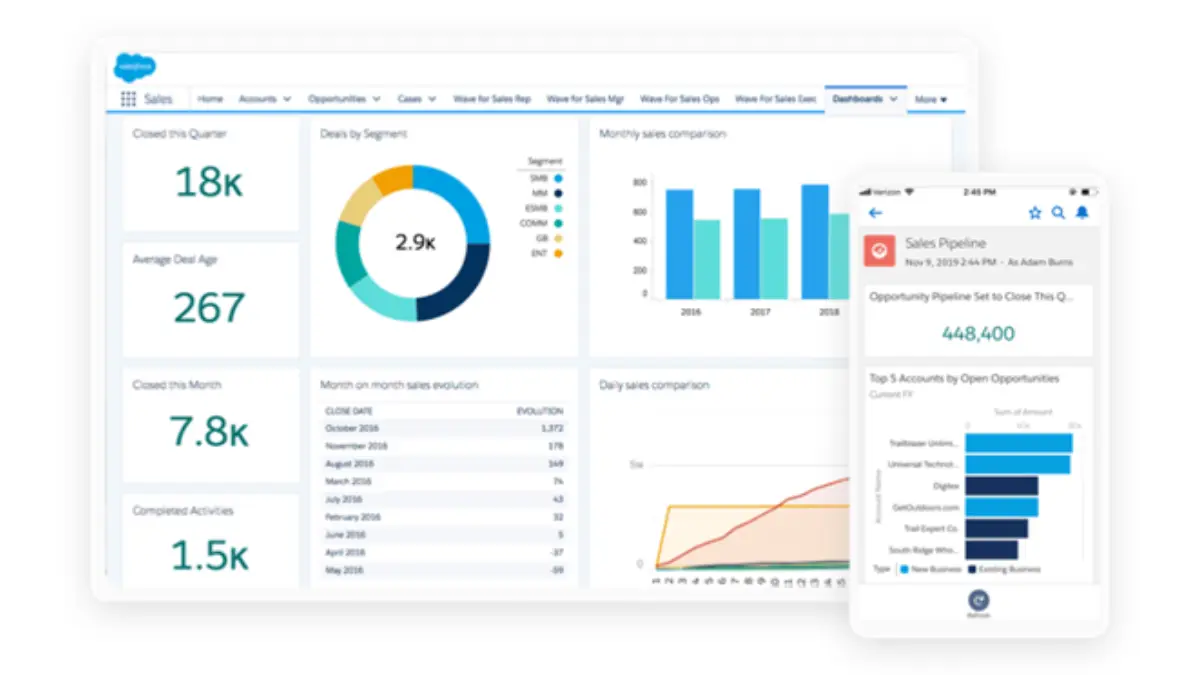Click the 2017 bar in monthly sales comparison
1200x675 pixels.
(x=748, y=240)
